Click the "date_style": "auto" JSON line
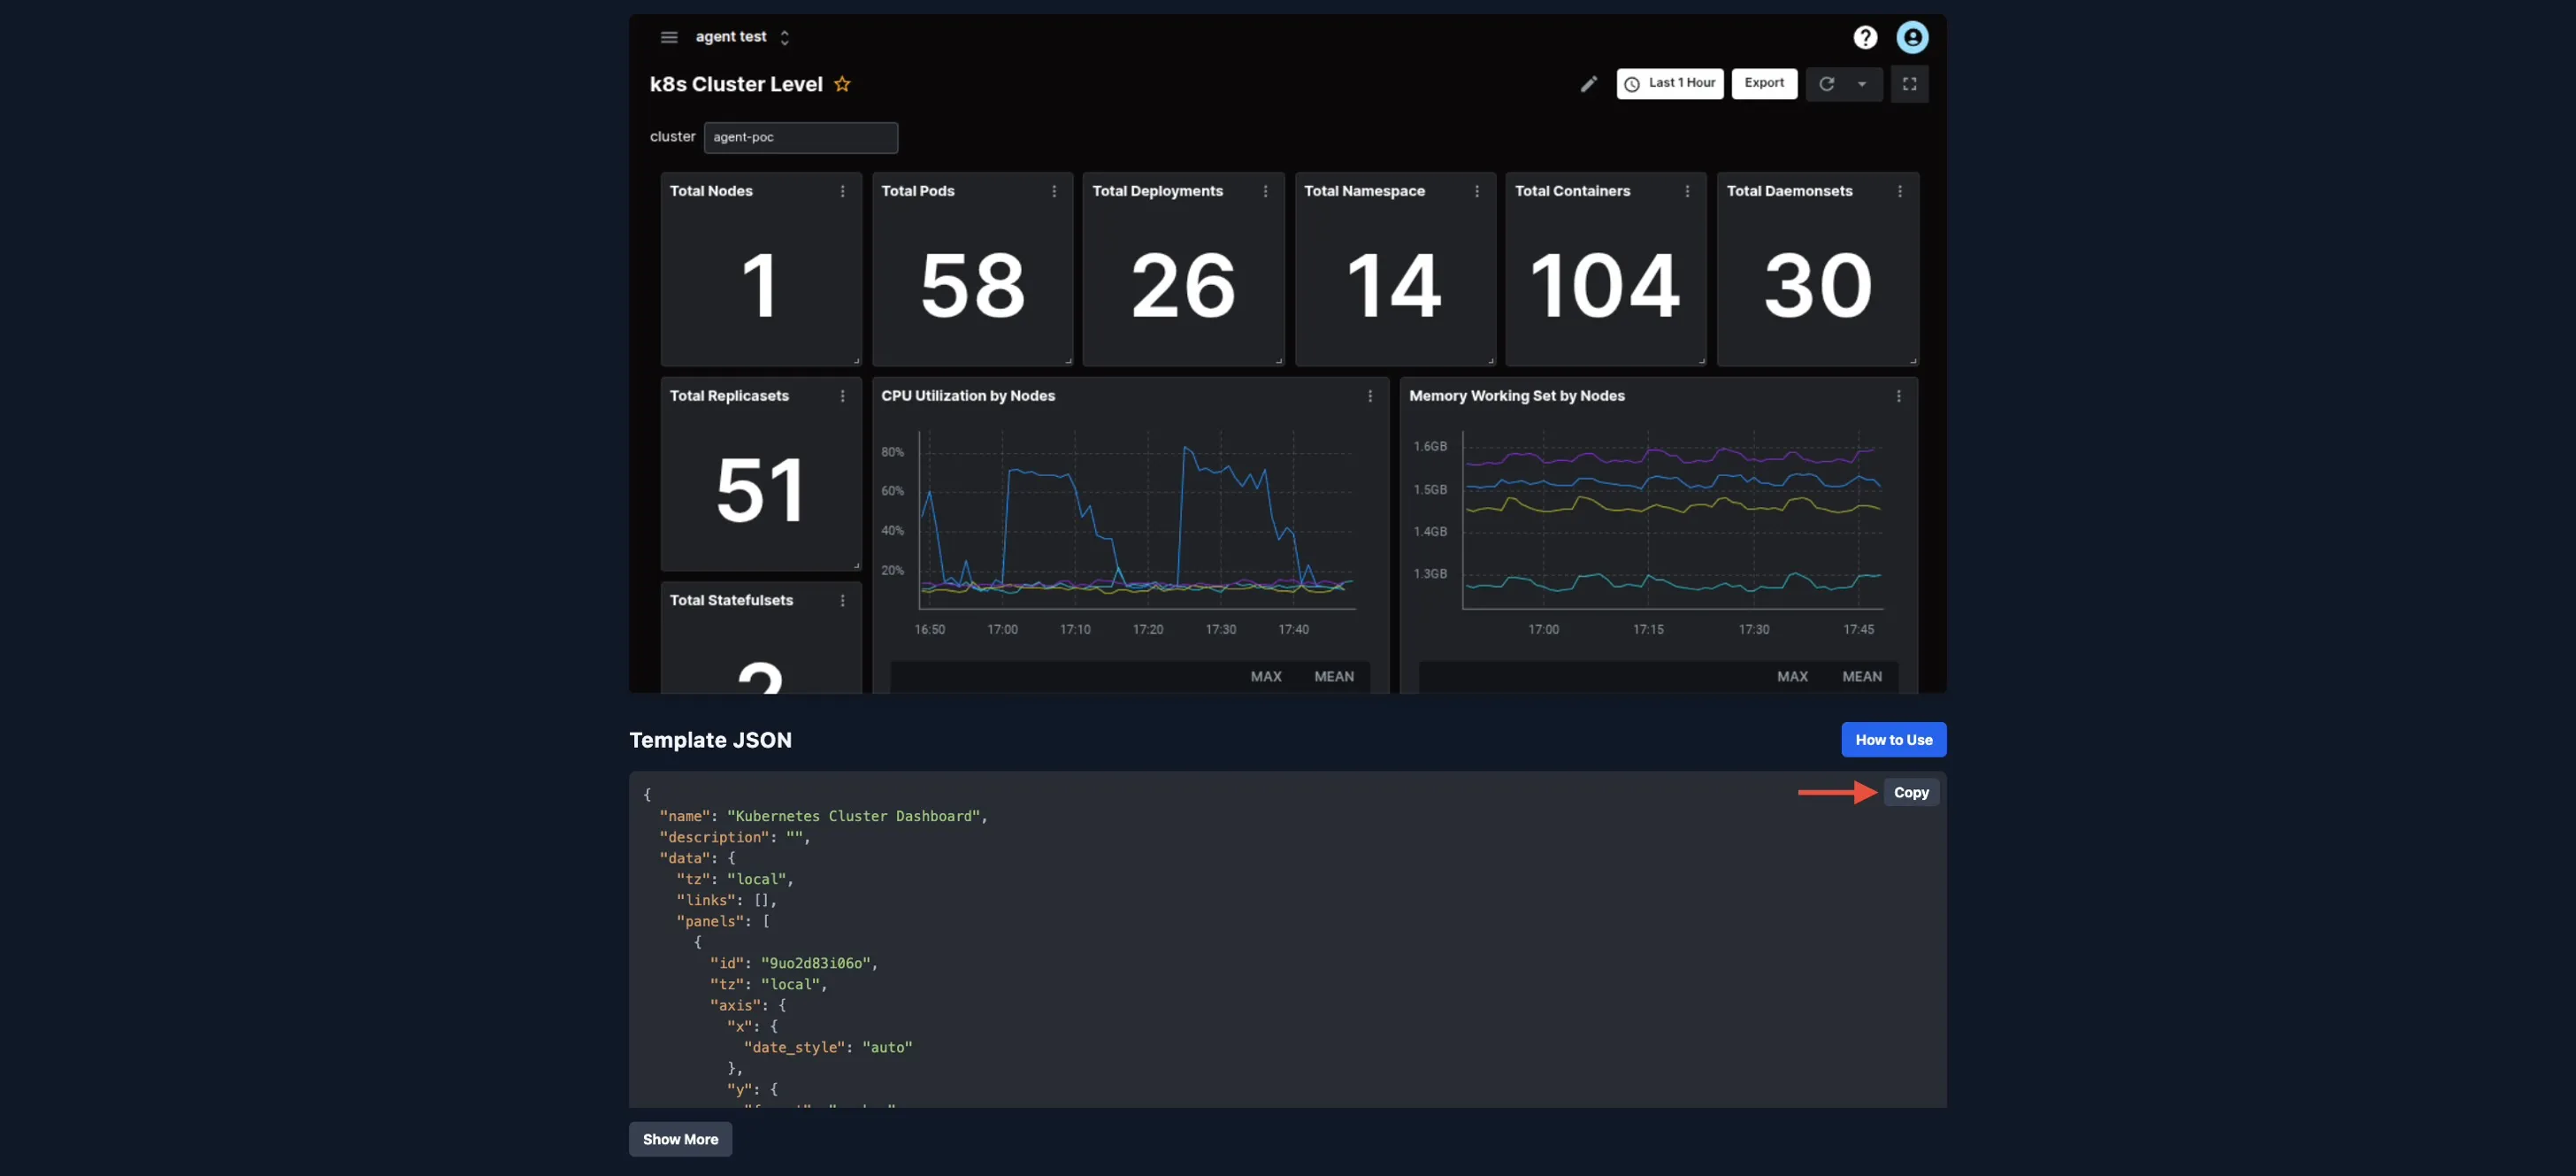 (828, 1047)
